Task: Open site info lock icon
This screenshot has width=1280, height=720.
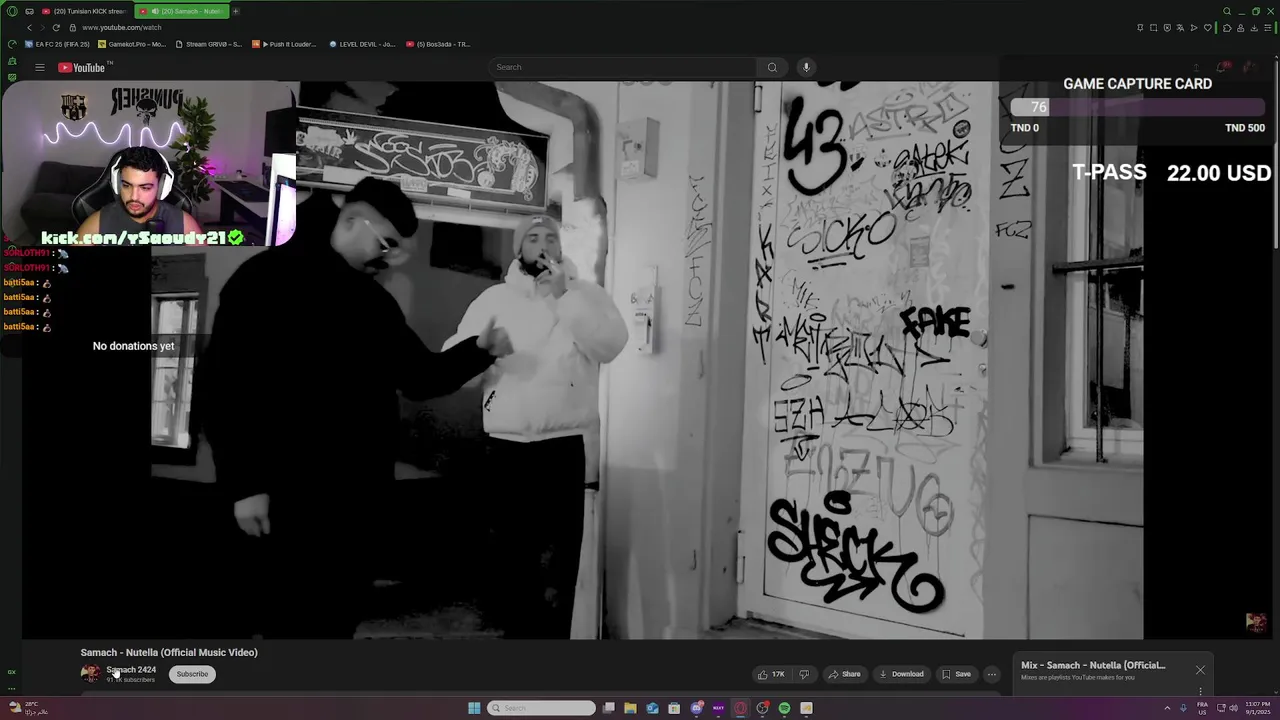Action: (72, 28)
